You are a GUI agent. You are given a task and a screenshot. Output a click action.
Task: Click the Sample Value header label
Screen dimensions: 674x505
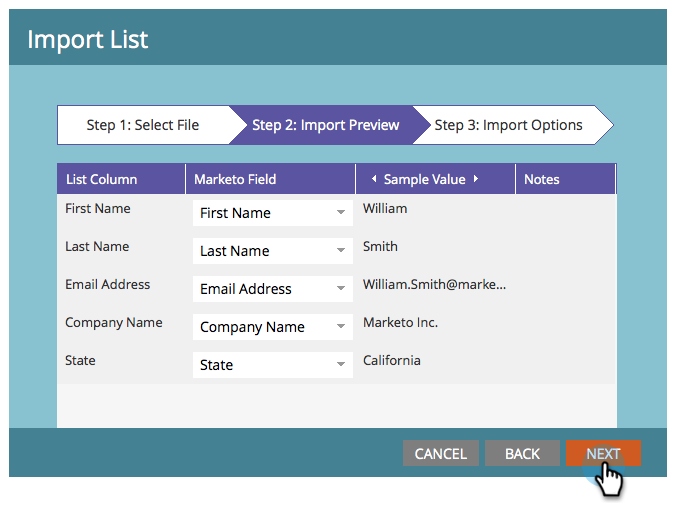425,179
